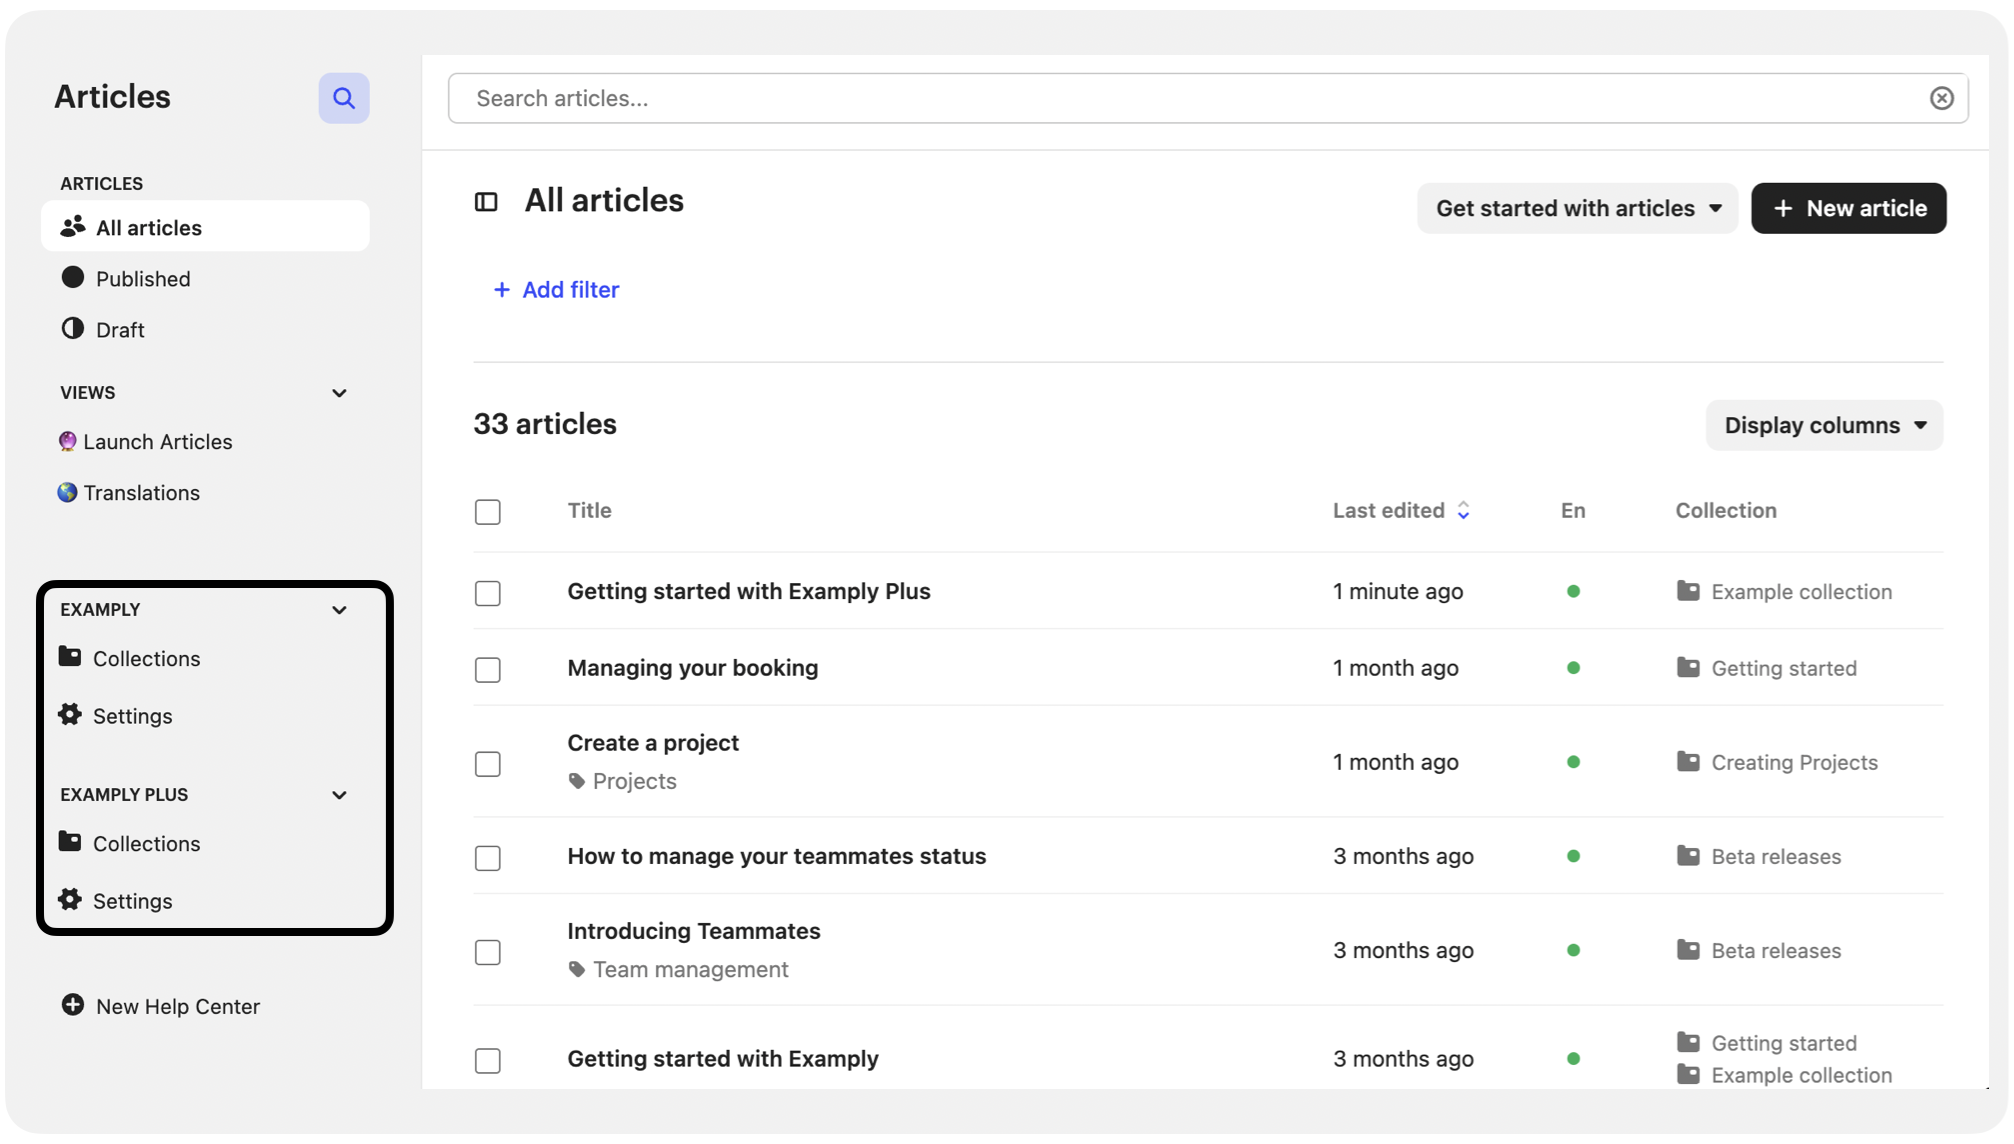
Task: Click the Projects tag label
Action: [635, 781]
